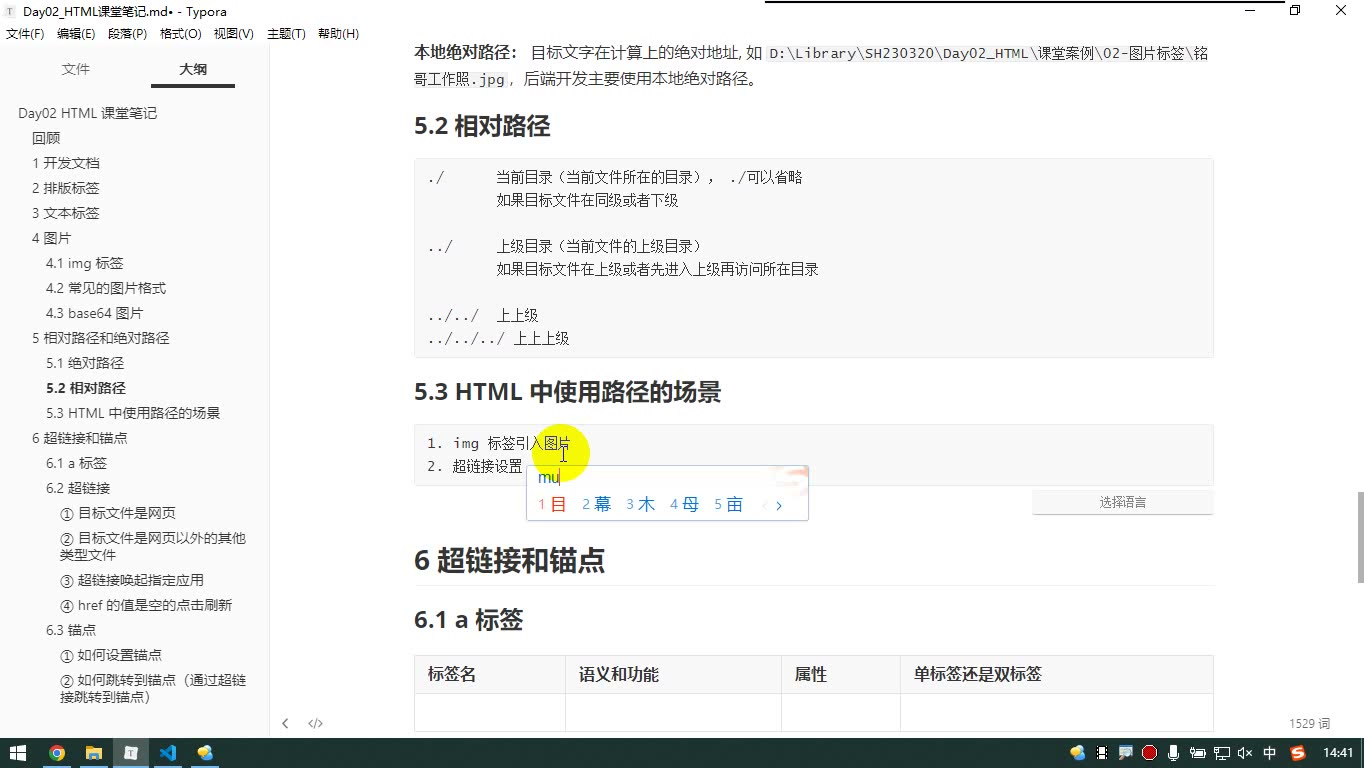The width and height of the screenshot is (1364, 768).
Task: Open the 段落(P) menu
Action: (127, 34)
